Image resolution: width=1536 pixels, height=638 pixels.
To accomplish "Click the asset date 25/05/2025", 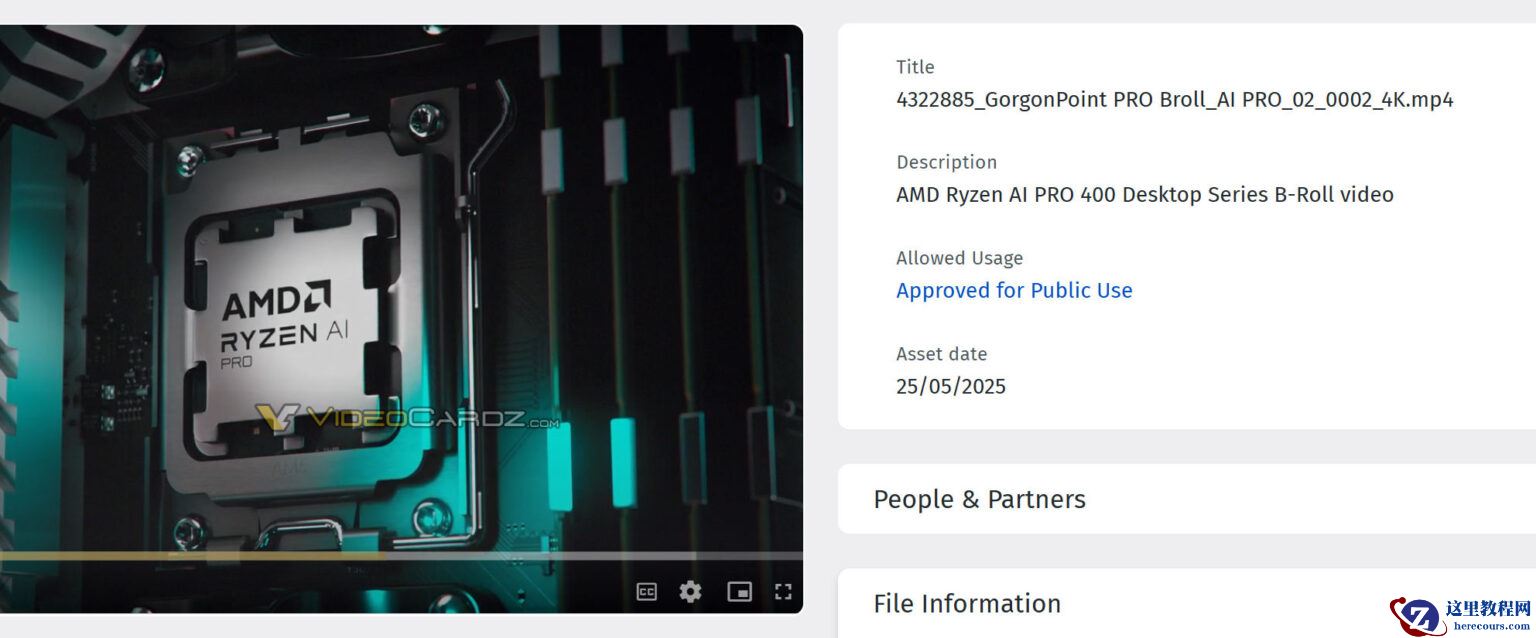I will [x=951, y=386].
